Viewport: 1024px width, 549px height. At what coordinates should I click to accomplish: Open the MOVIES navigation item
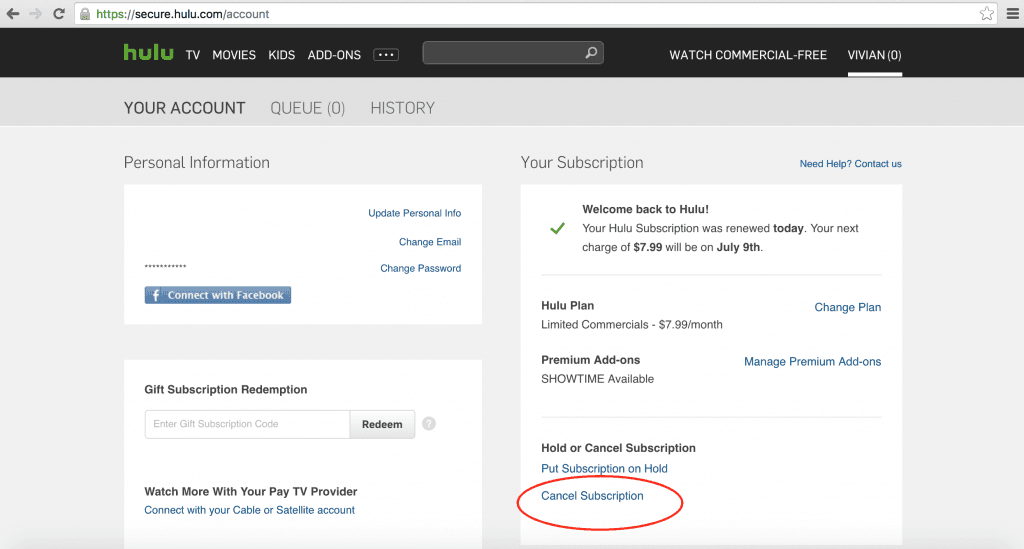(234, 55)
